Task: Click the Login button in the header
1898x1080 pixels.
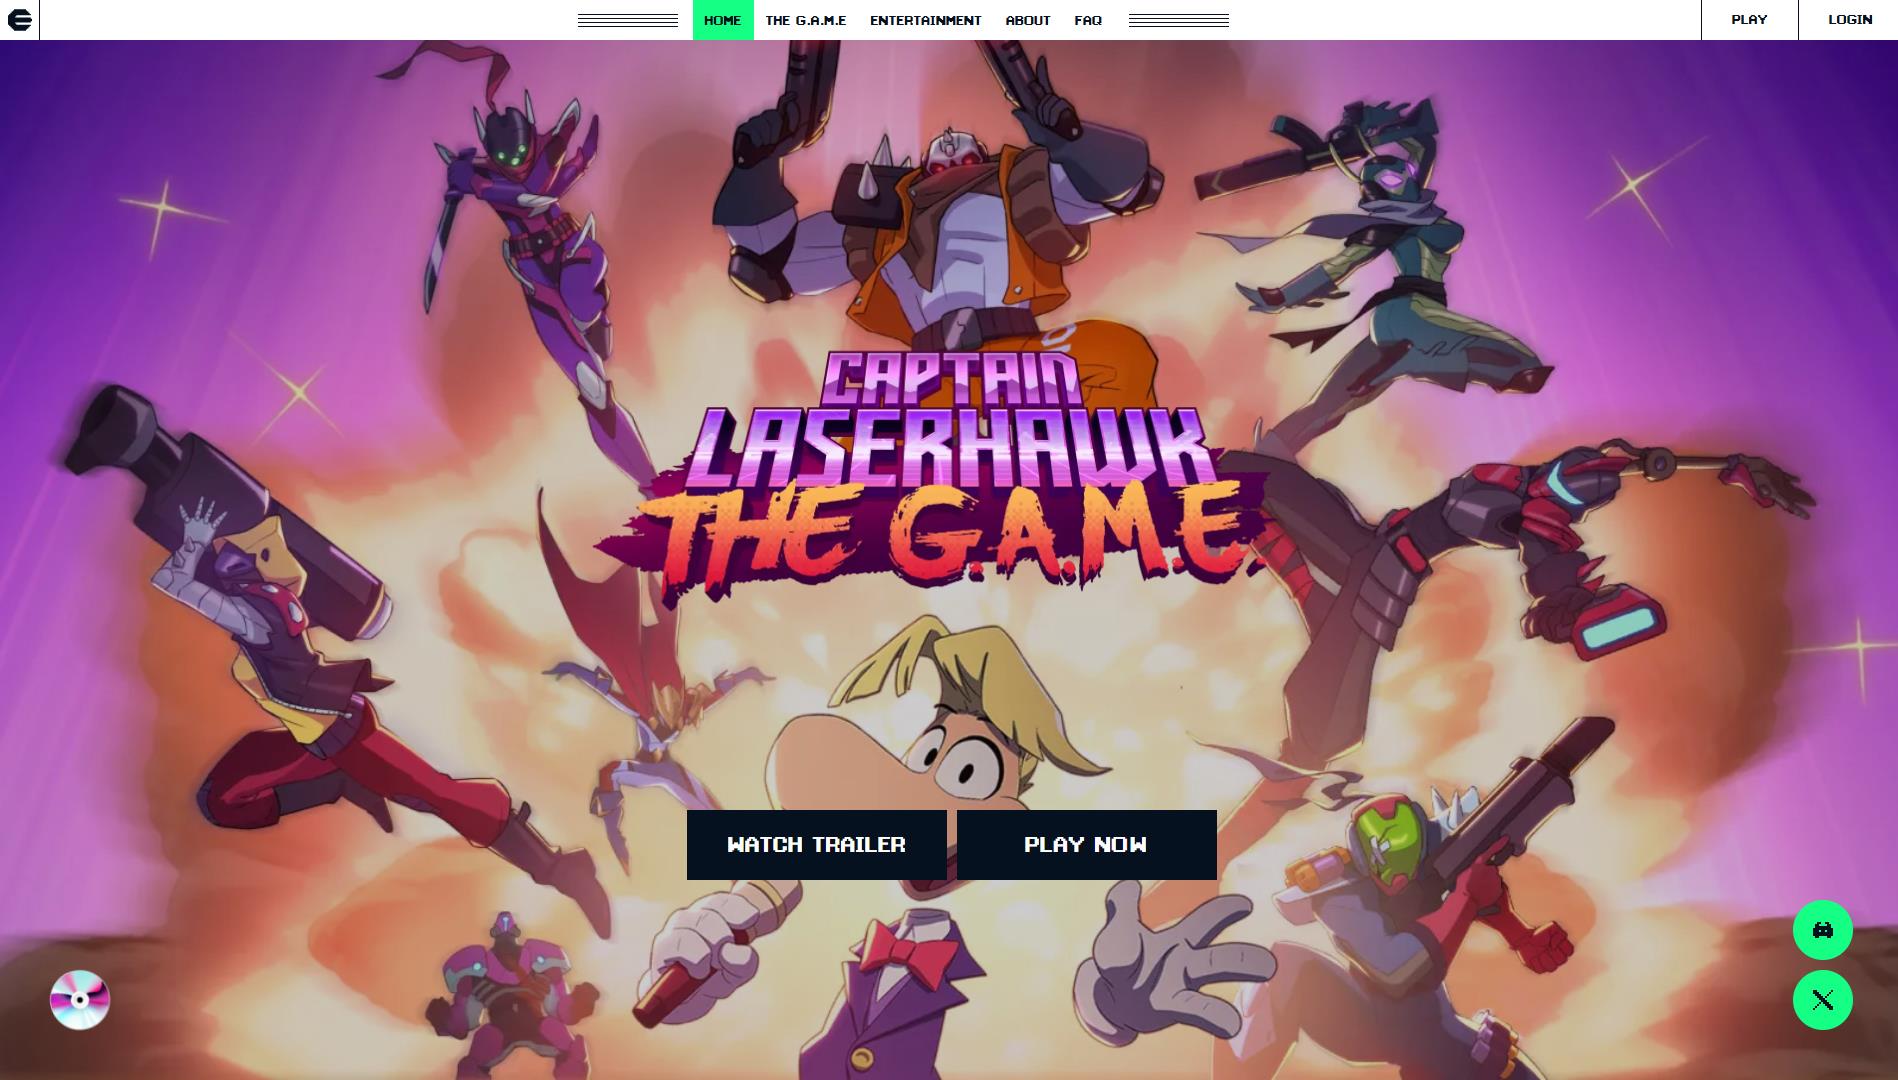Action: click(x=1849, y=20)
